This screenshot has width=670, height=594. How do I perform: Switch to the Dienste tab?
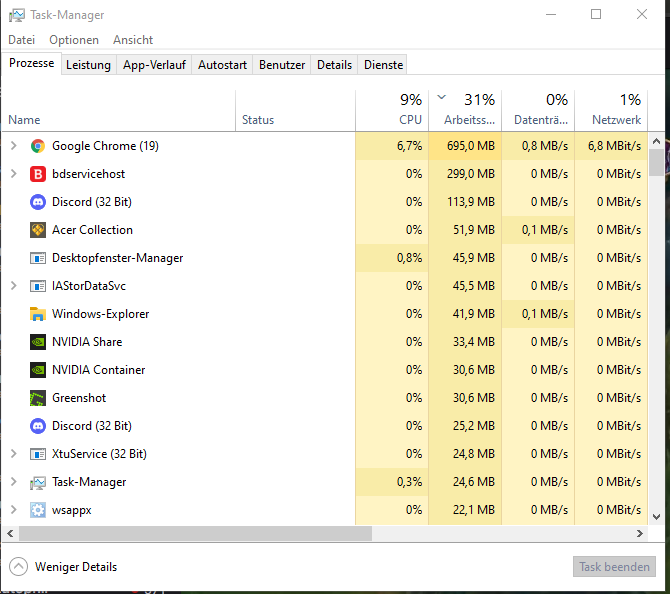point(383,65)
